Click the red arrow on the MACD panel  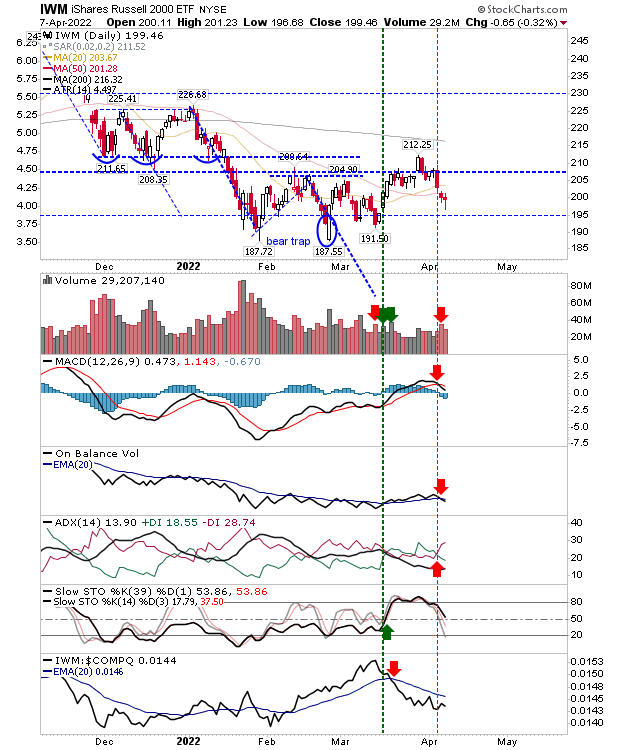pos(437,372)
